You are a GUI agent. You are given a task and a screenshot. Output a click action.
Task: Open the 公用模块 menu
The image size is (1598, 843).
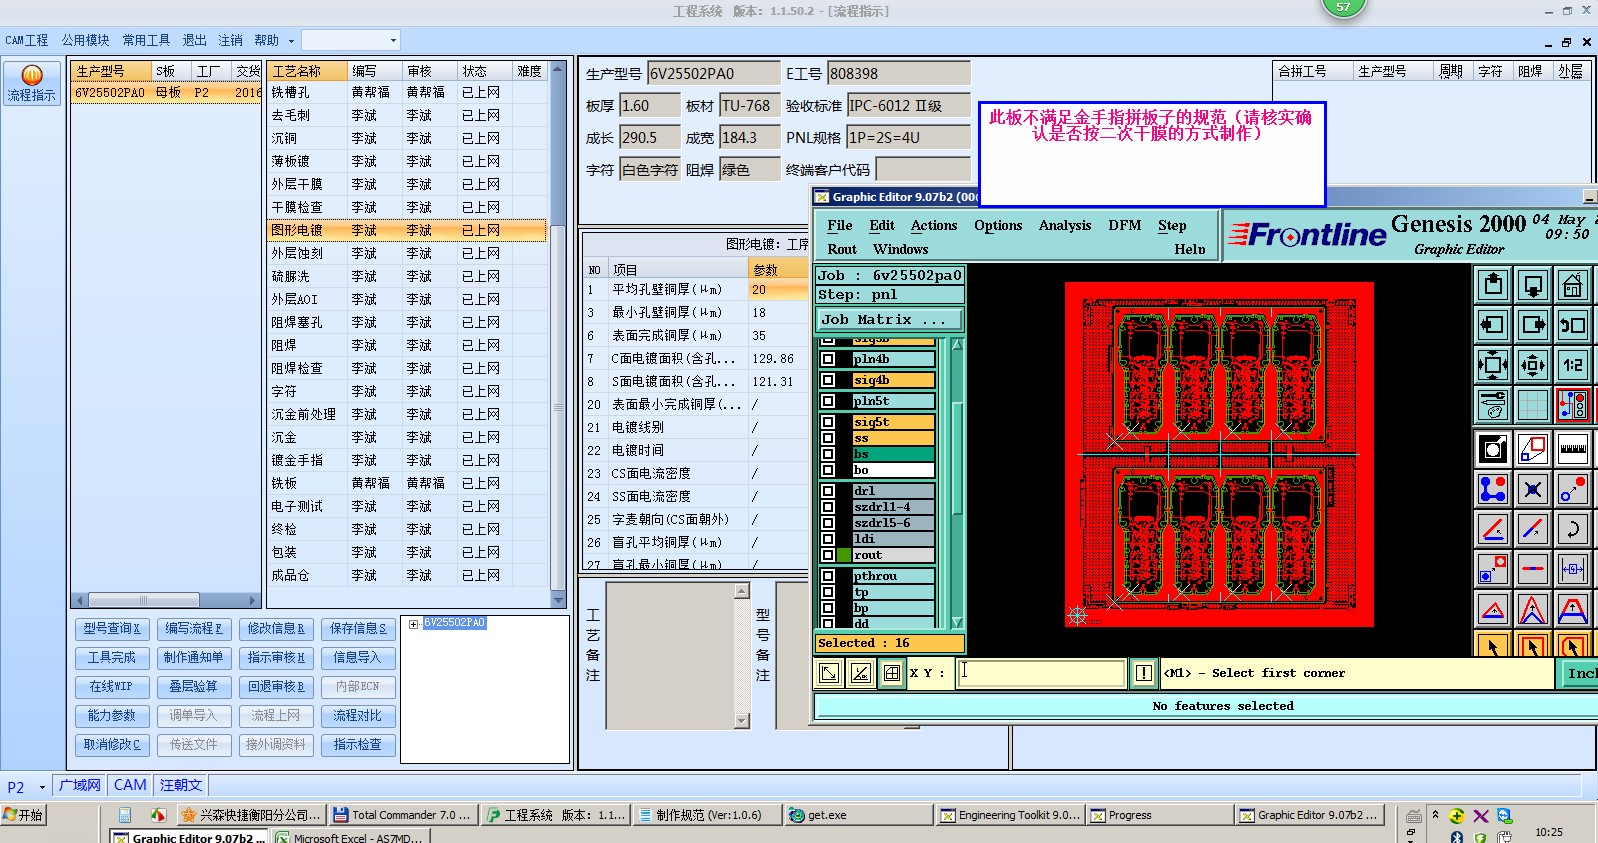point(86,40)
